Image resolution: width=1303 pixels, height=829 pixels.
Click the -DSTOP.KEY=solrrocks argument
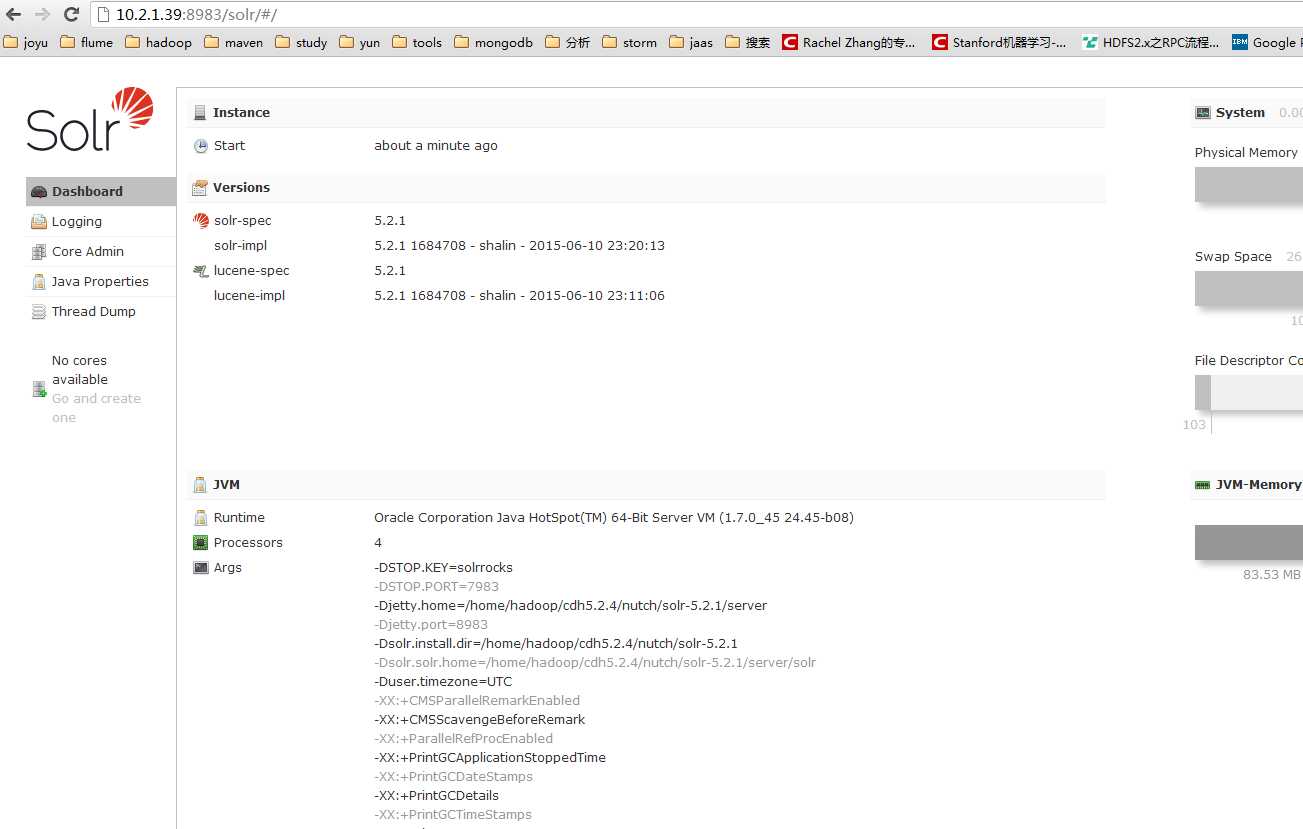click(443, 567)
